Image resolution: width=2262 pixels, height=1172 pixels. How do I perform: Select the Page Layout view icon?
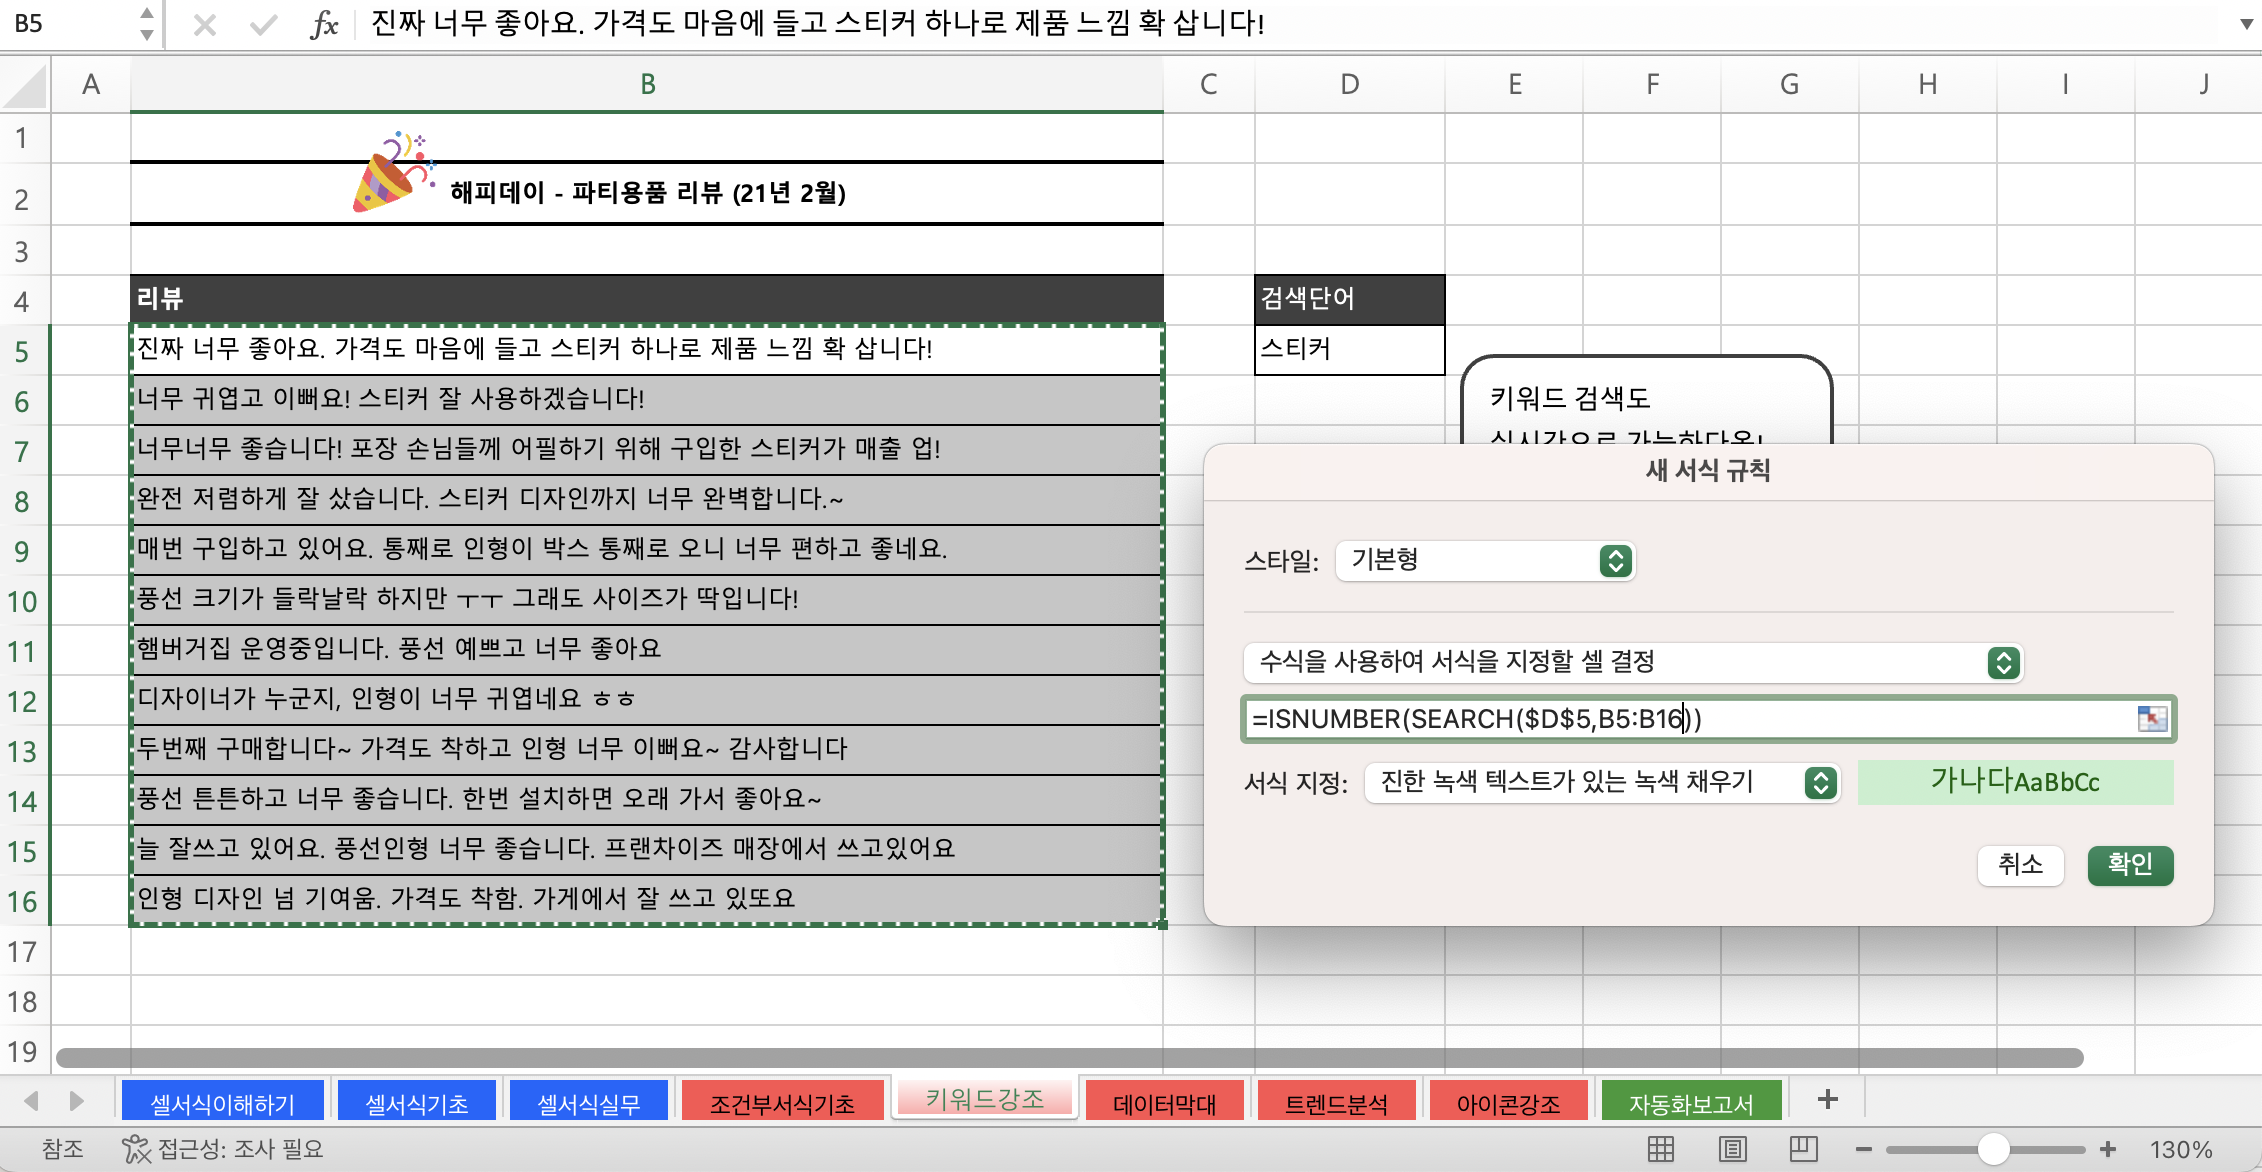(1735, 1149)
